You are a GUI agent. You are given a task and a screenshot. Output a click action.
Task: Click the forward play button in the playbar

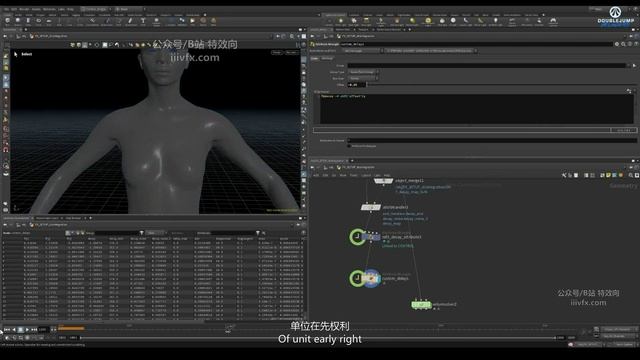coord(27,329)
